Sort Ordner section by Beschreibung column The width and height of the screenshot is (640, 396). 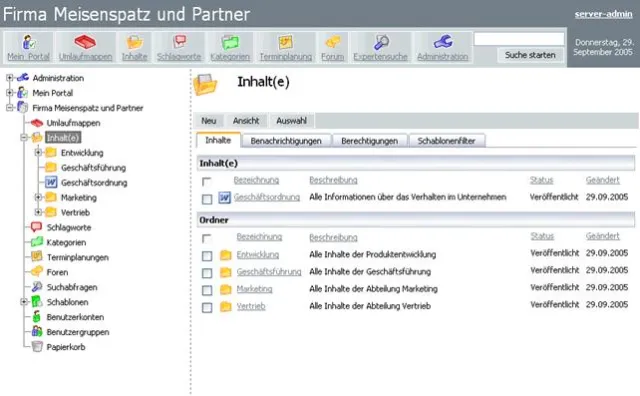coord(333,237)
